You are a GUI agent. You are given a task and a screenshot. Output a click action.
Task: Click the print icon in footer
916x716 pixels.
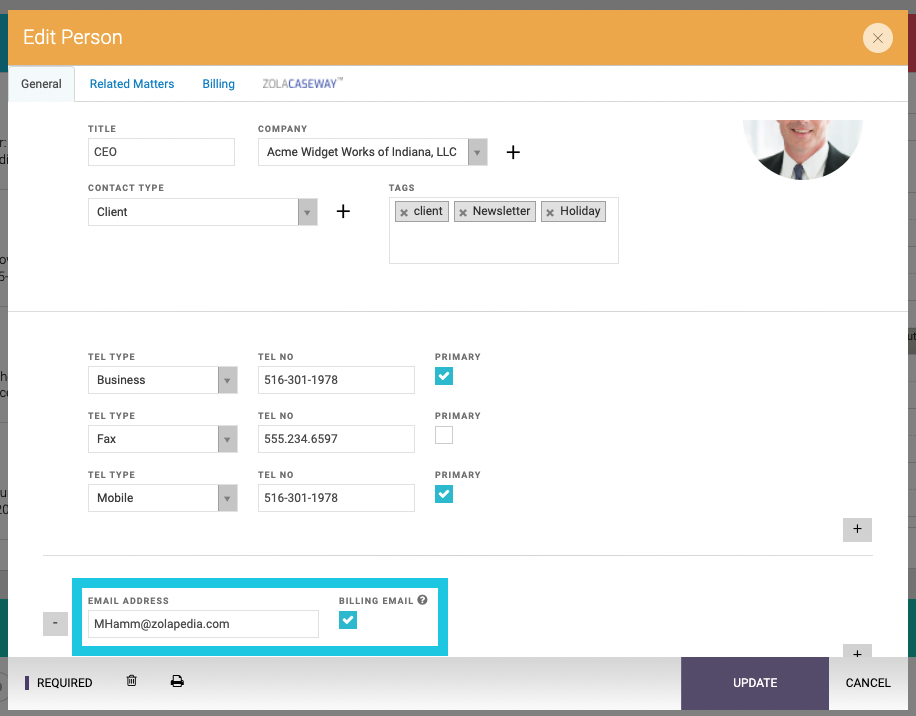177,681
